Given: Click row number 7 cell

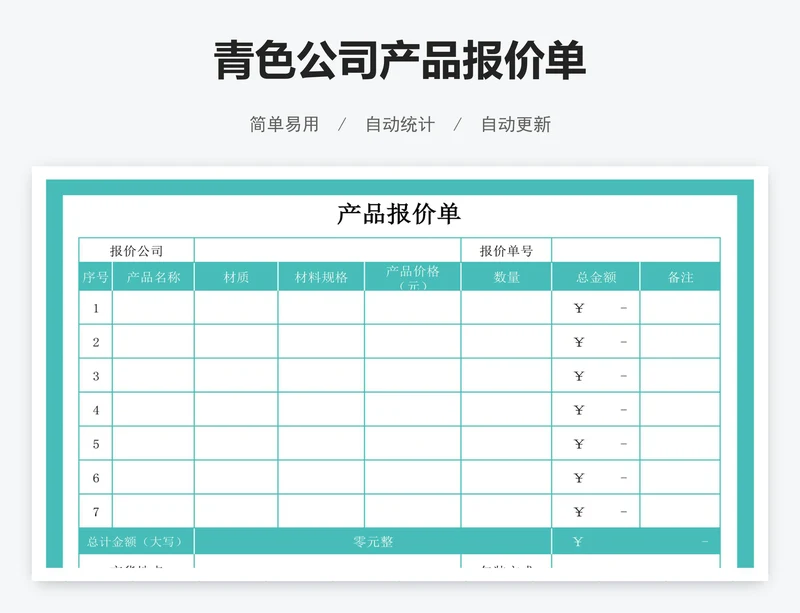Looking at the screenshot, I should click(x=95, y=511).
